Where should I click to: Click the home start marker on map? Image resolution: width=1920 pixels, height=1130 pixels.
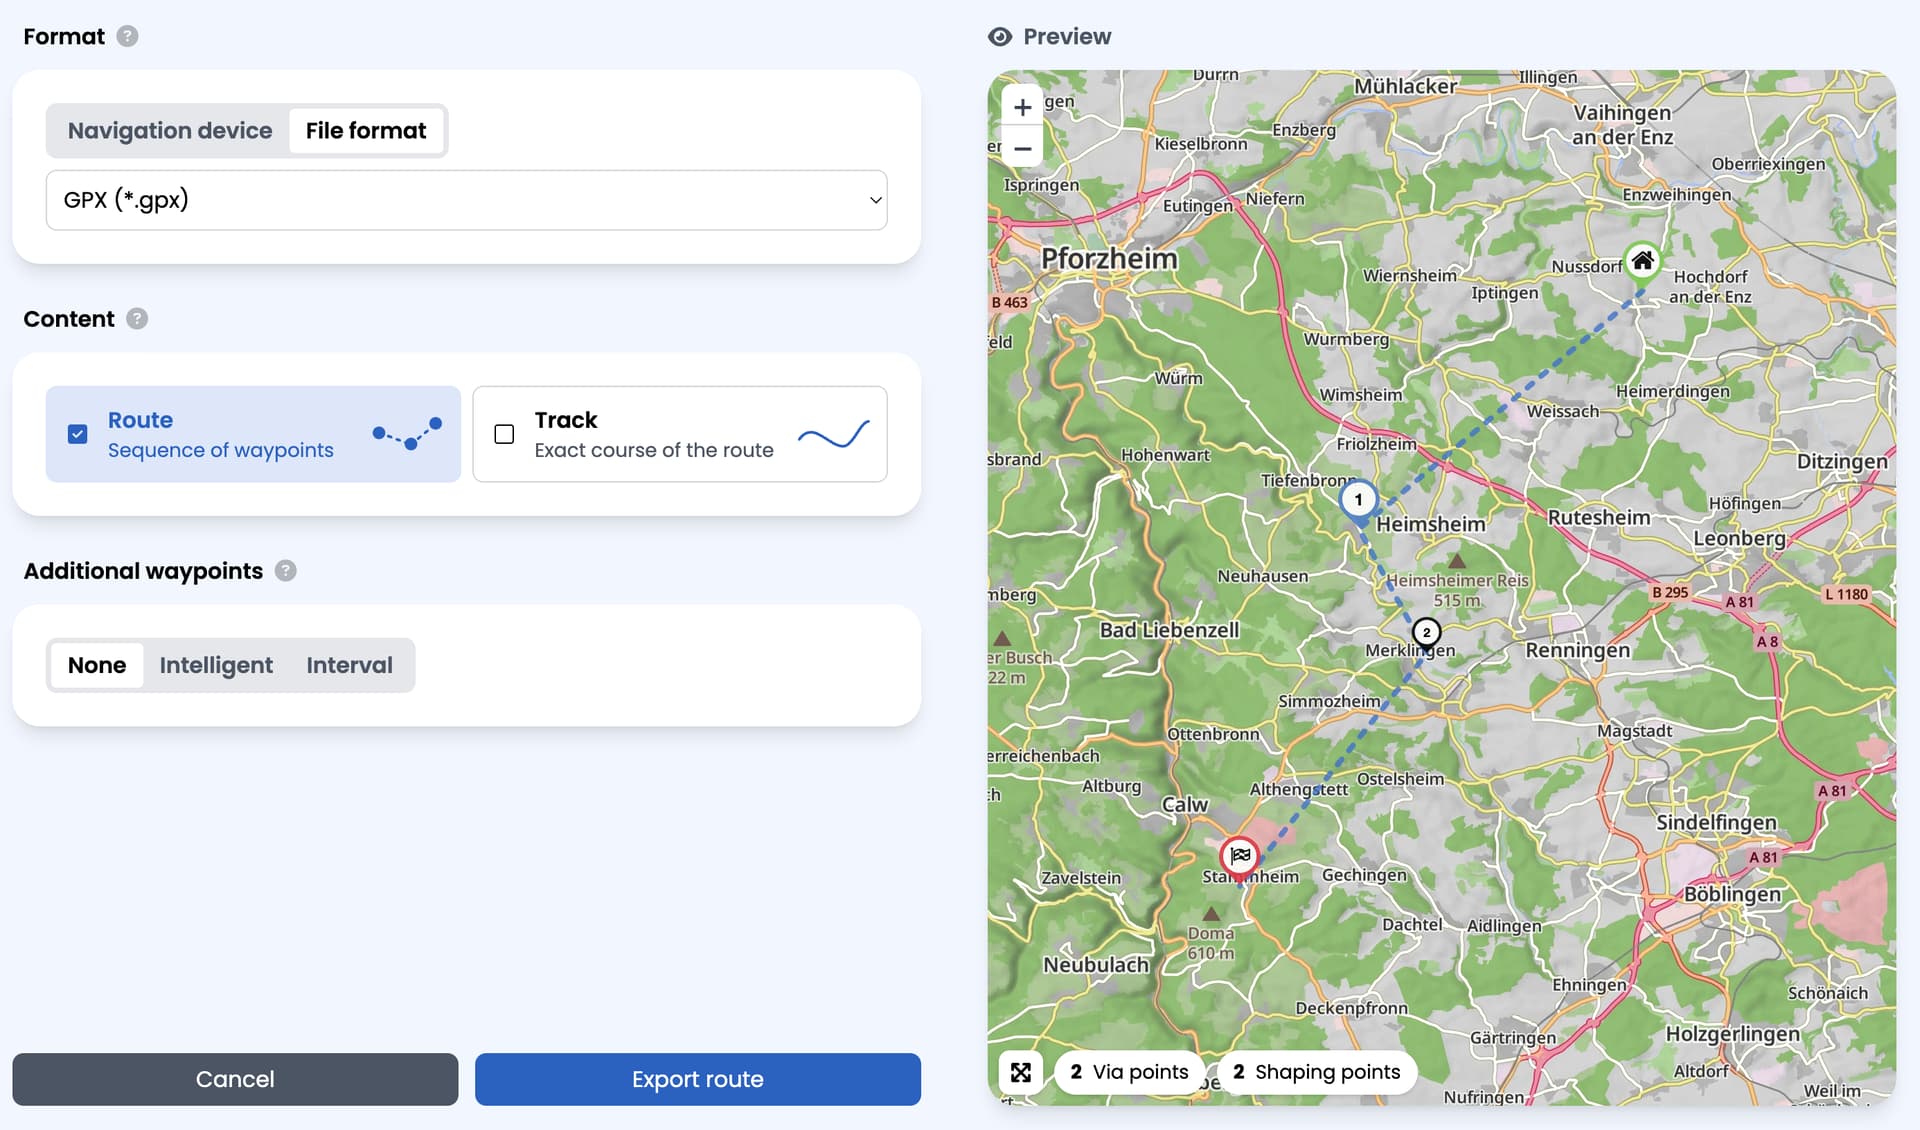coord(1642,261)
